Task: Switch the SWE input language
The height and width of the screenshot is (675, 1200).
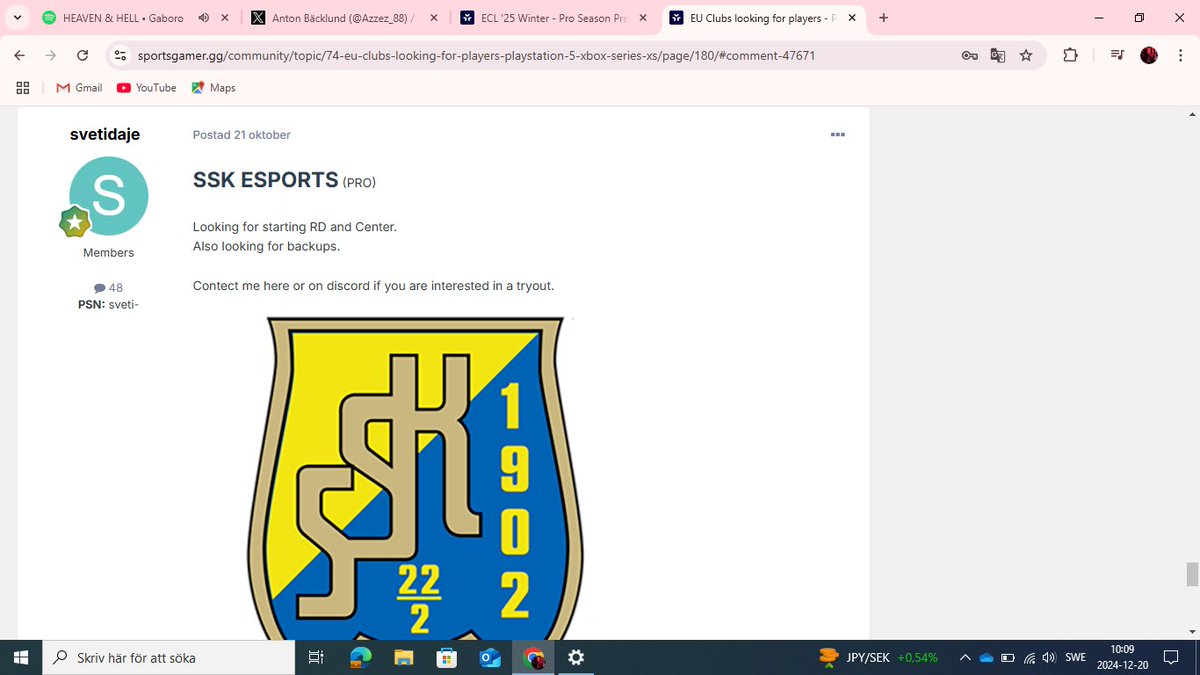Action: (x=1075, y=658)
